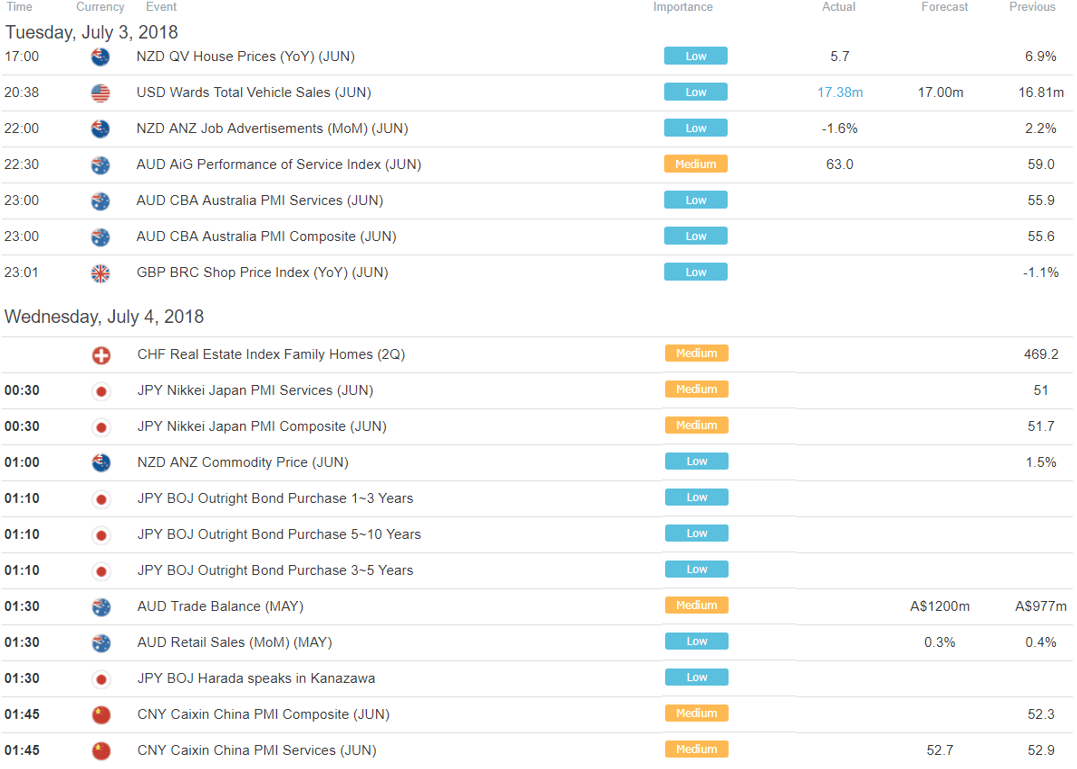This screenshot has height=769, width=1077.
Task: Open JPY Nikkei Japan PMI Services event
Action: [256, 390]
